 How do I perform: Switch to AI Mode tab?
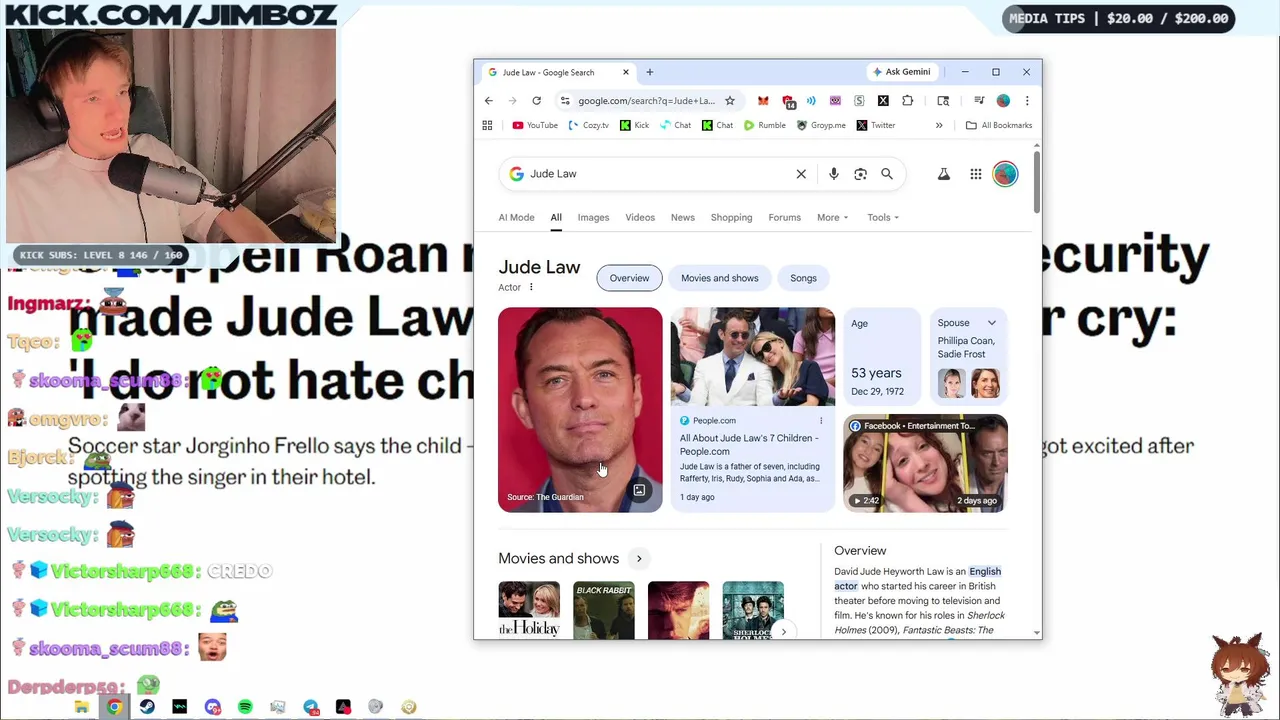click(517, 217)
